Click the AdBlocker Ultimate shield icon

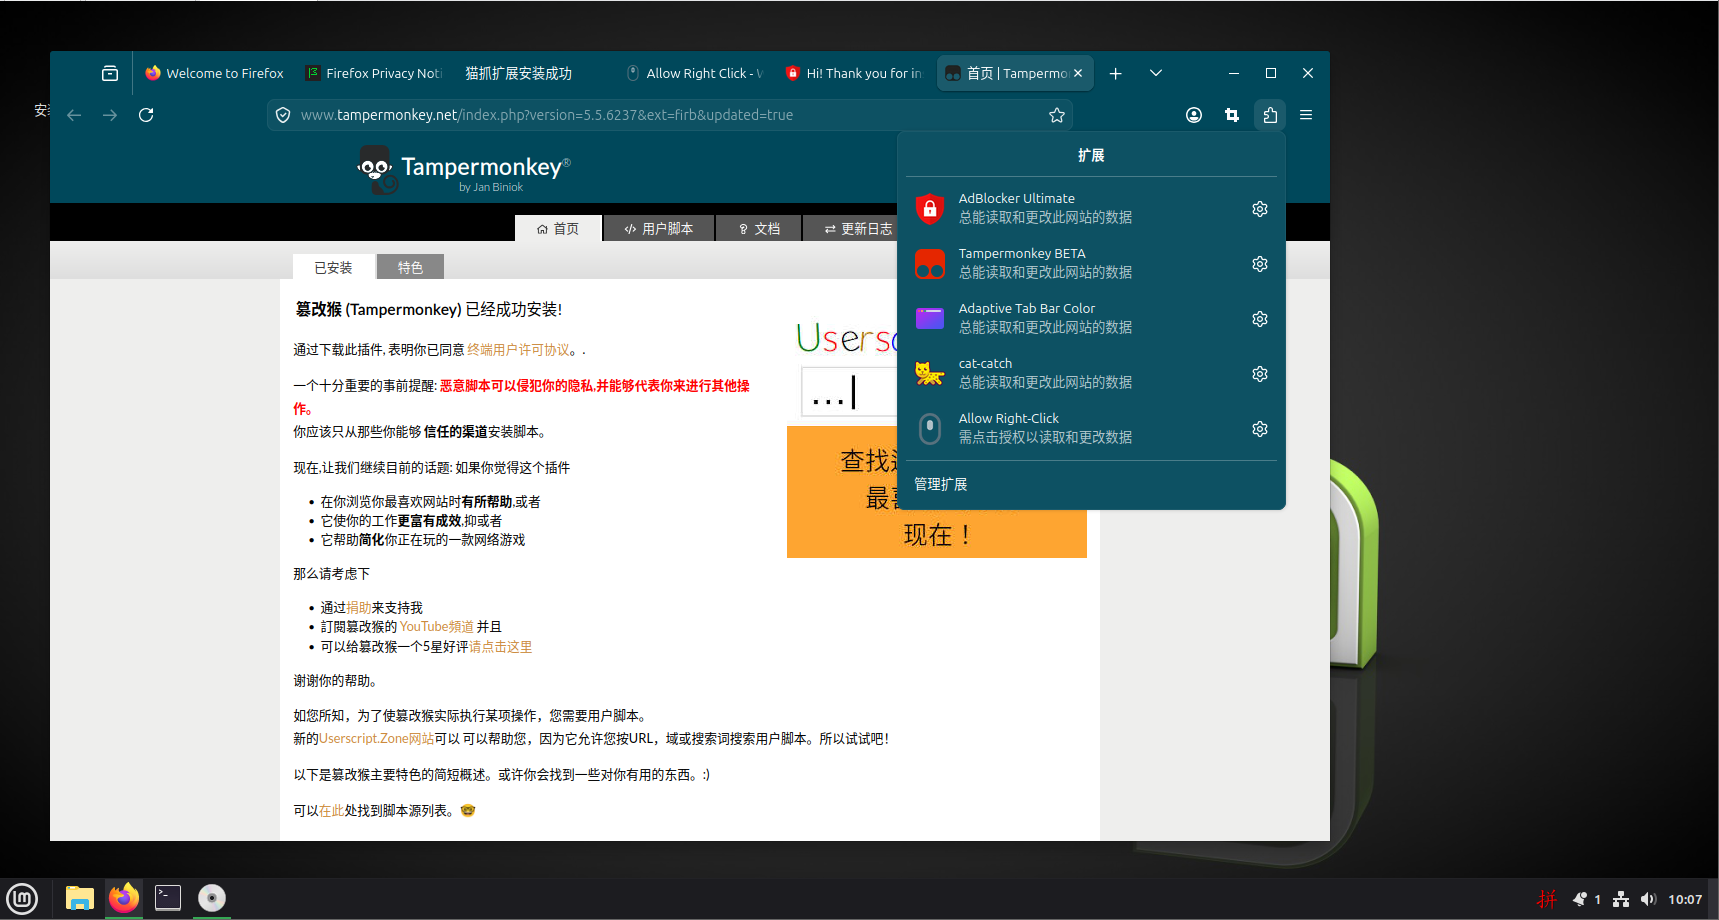(x=930, y=209)
